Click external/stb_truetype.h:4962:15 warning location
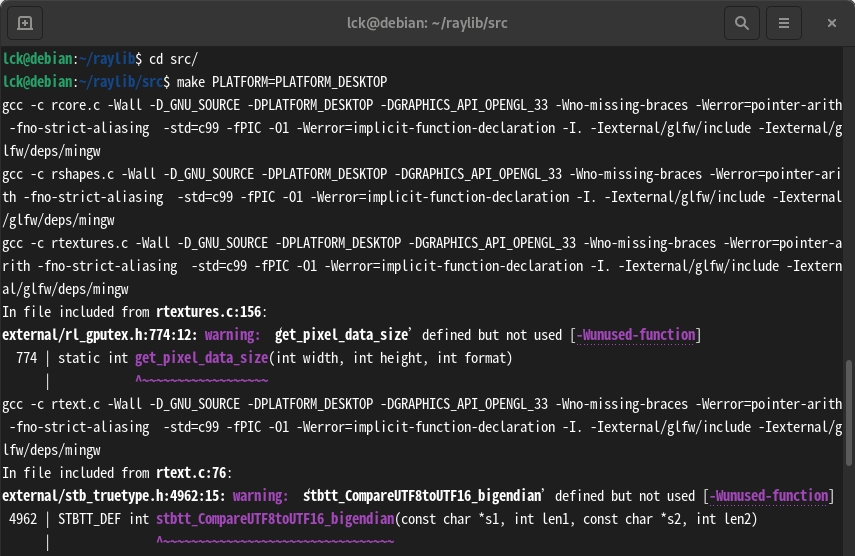Viewport: 855px width, 556px height. (x=113, y=496)
